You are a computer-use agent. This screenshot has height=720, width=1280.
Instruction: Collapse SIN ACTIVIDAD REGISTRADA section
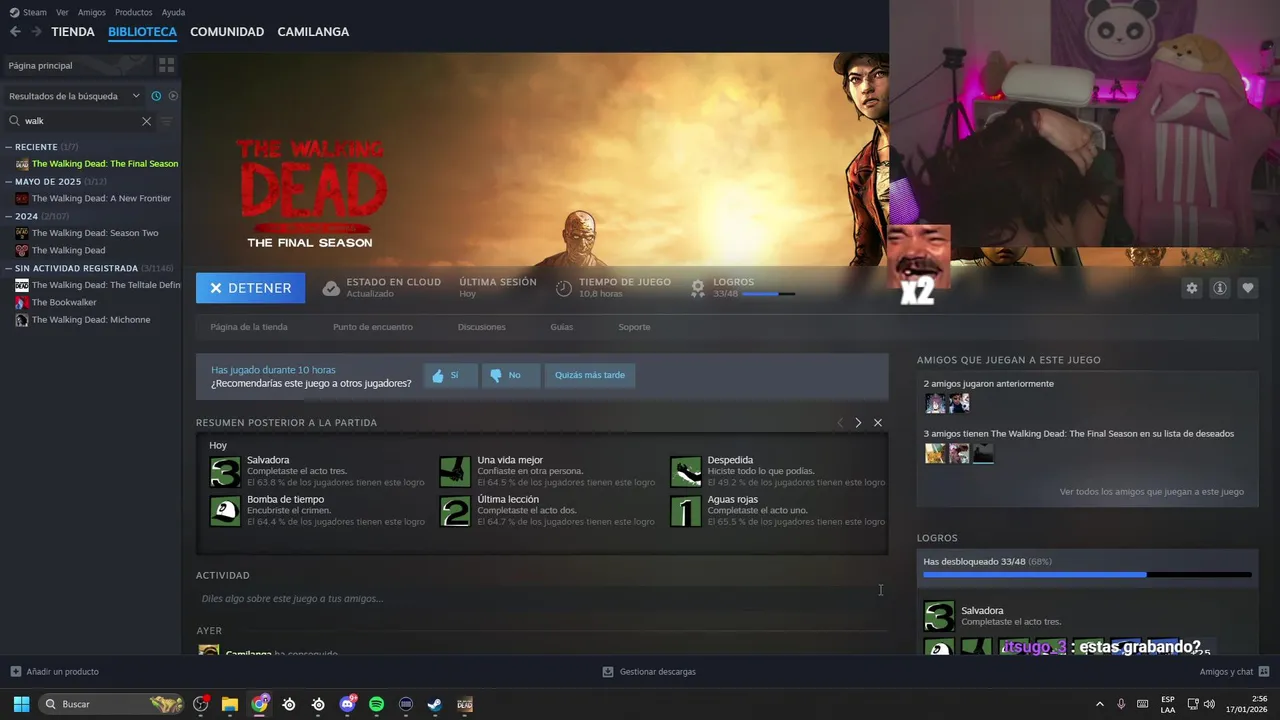(x=9, y=268)
